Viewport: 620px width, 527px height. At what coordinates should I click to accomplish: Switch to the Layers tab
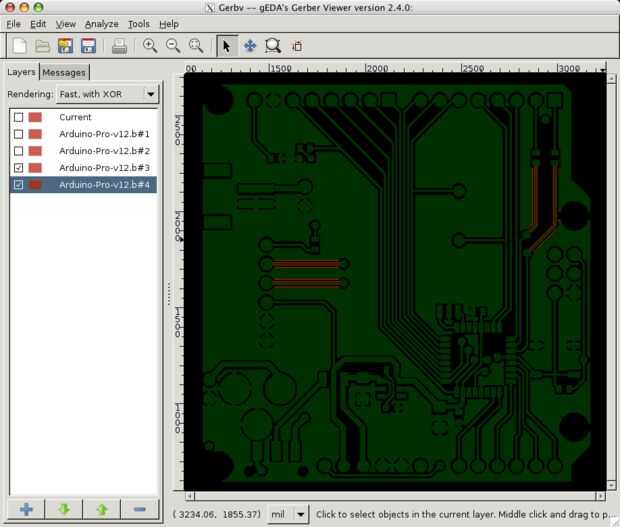(x=21, y=72)
